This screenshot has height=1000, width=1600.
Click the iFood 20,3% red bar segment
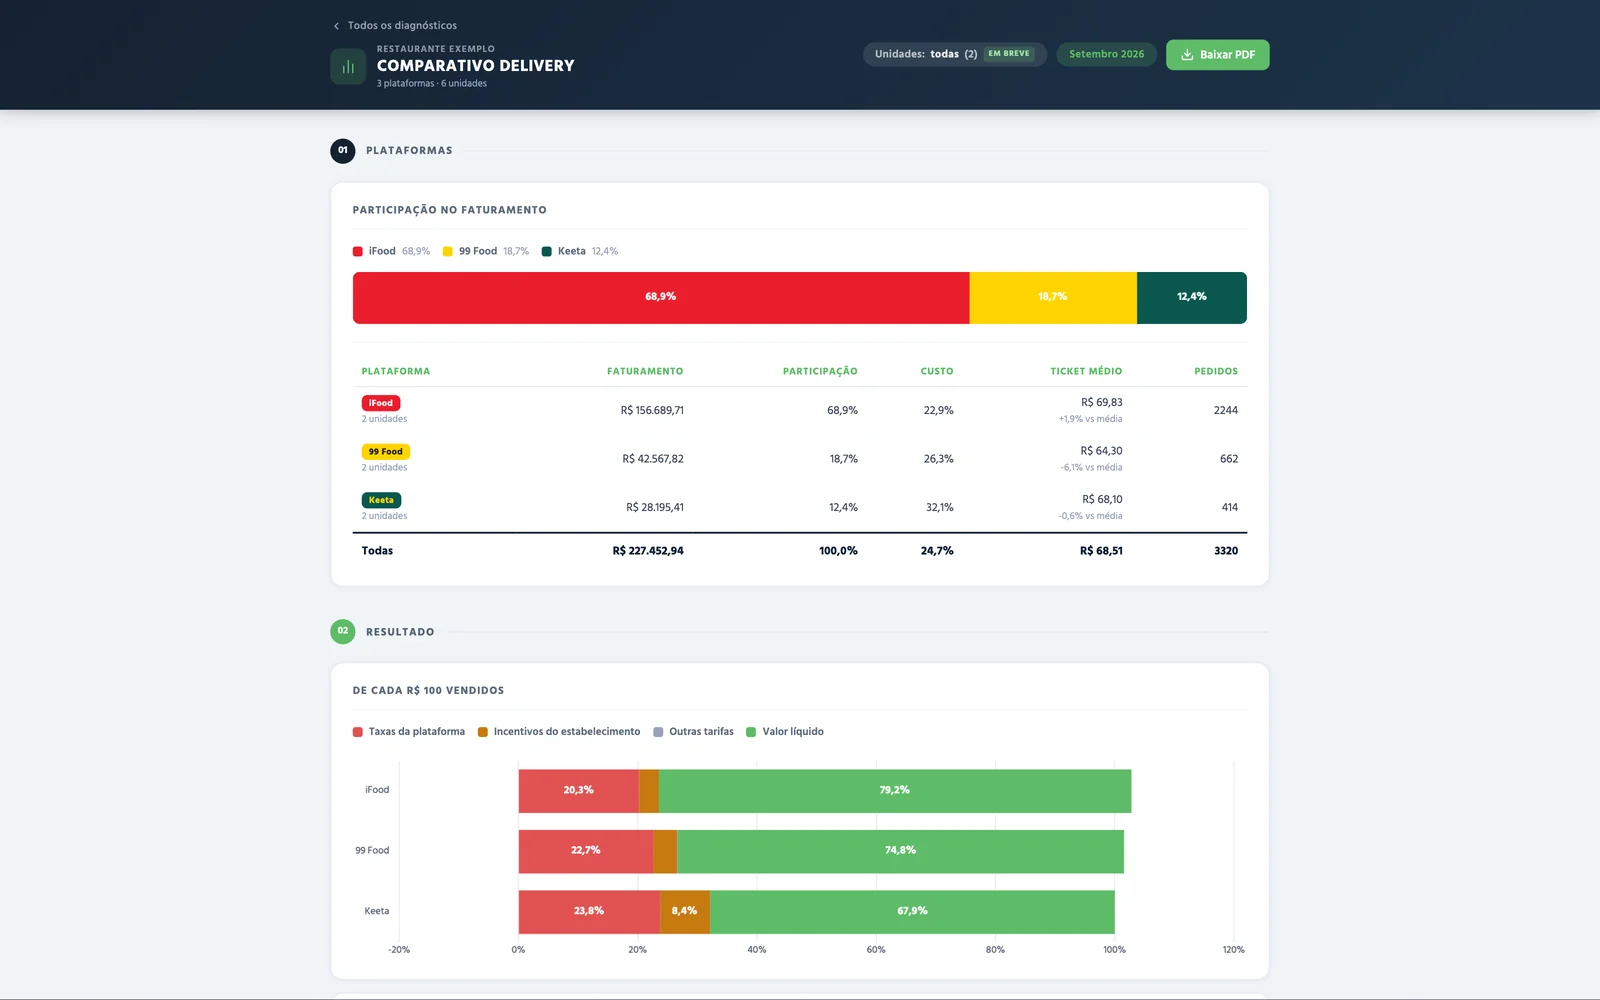(578, 791)
